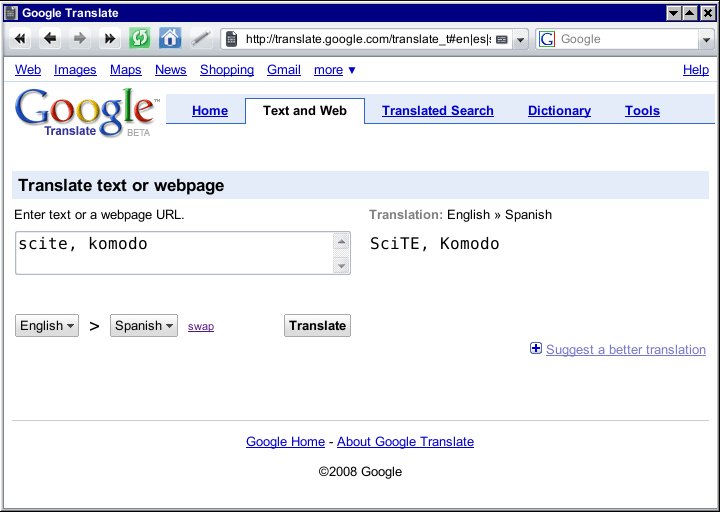Click the text box scroll down arrow
720x512 pixels.
point(341,265)
